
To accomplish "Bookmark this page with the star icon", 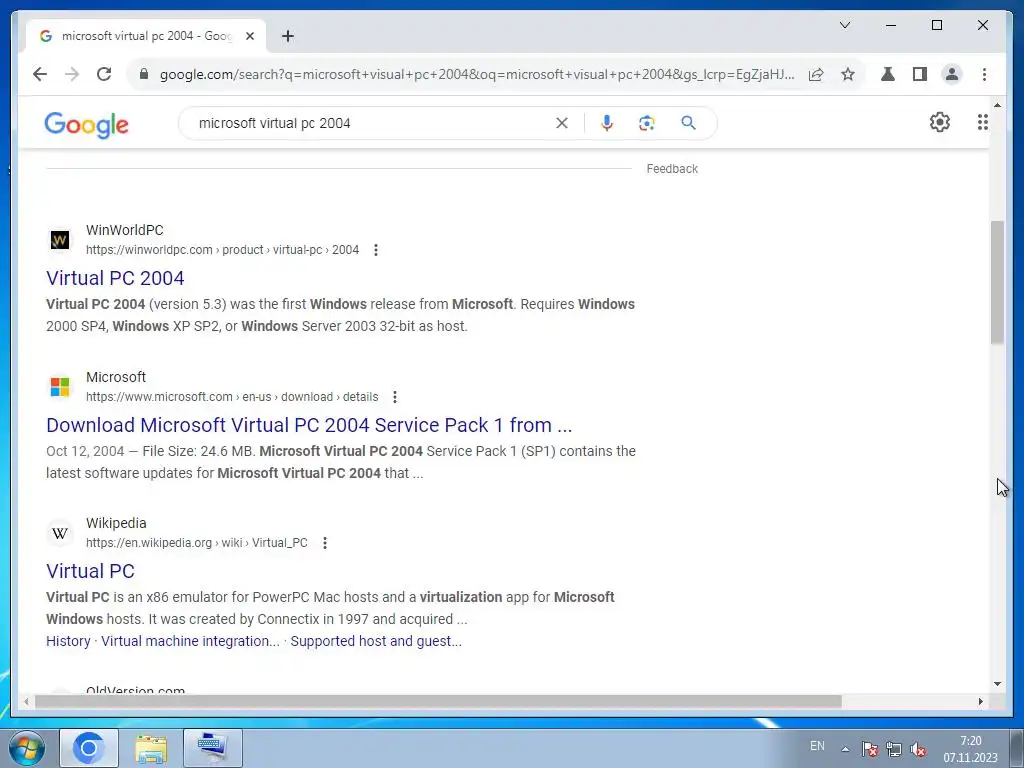I will pyautogui.click(x=848, y=74).
